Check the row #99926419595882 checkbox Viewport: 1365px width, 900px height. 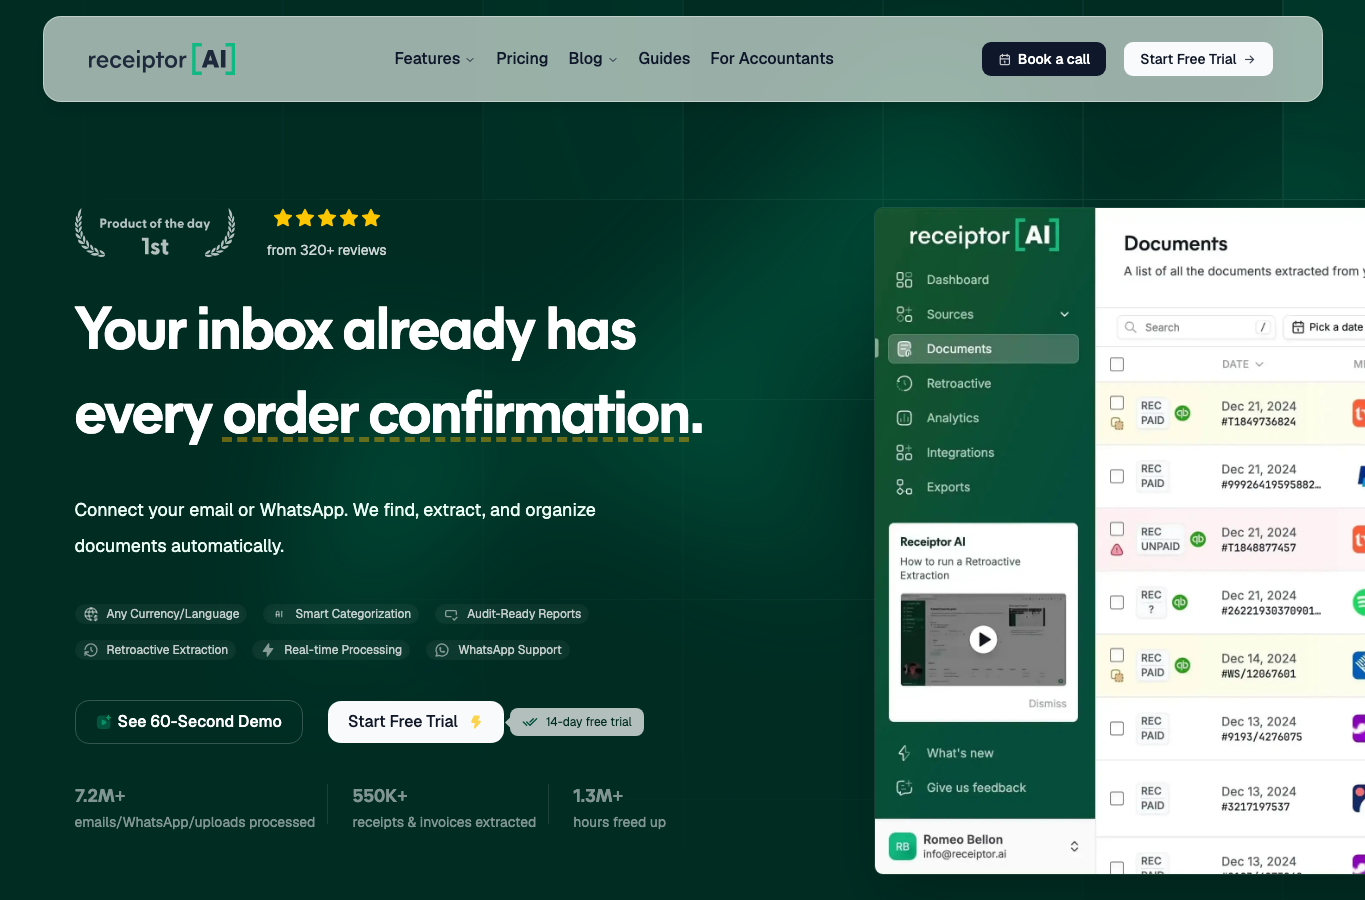(1117, 476)
